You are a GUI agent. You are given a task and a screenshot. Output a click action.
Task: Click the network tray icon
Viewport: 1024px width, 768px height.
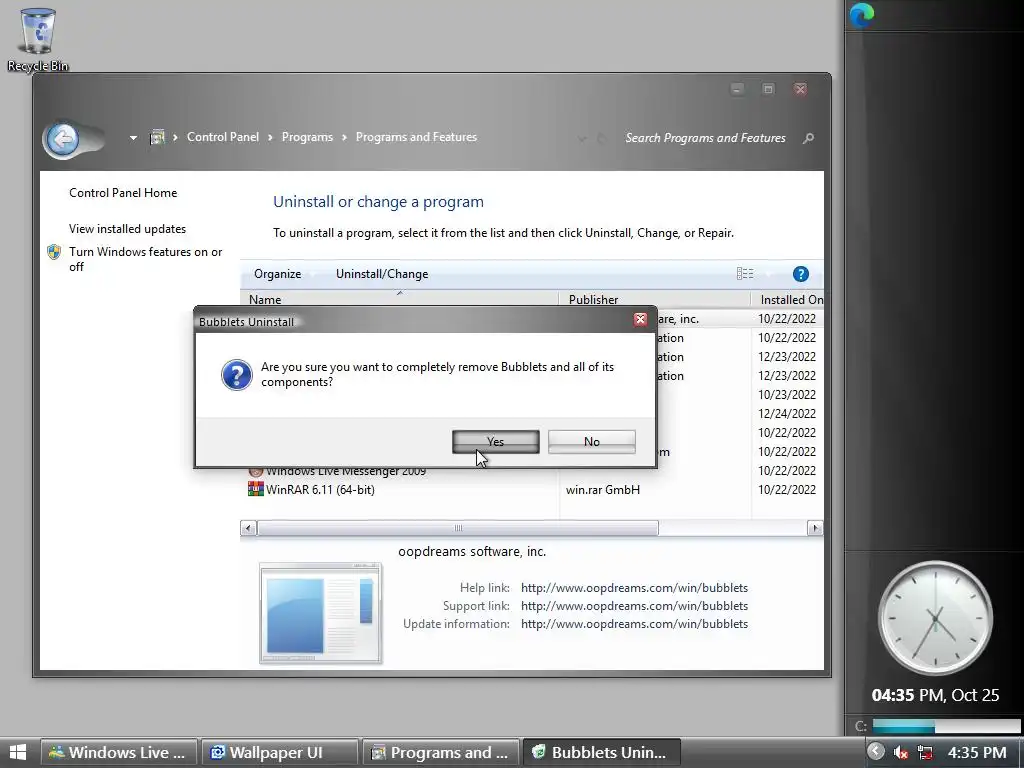(925, 753)
